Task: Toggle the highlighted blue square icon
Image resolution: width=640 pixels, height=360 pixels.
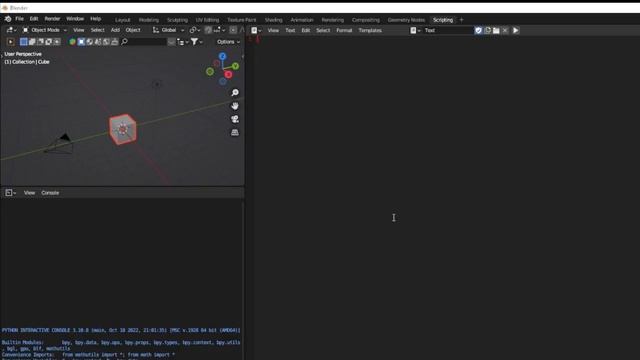Action: coord(81,42)
